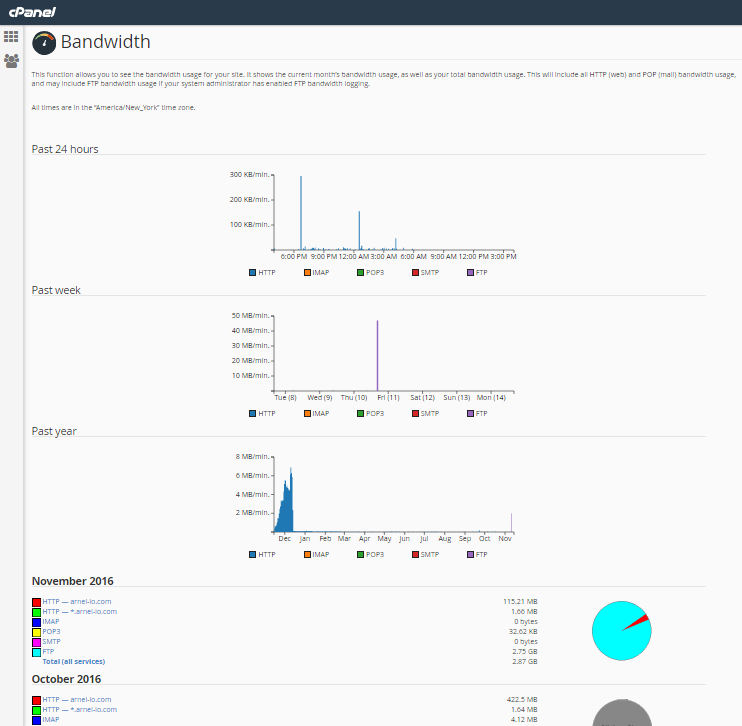
Task: Click the November 2016 pie chart
Action: click(621, 631)
